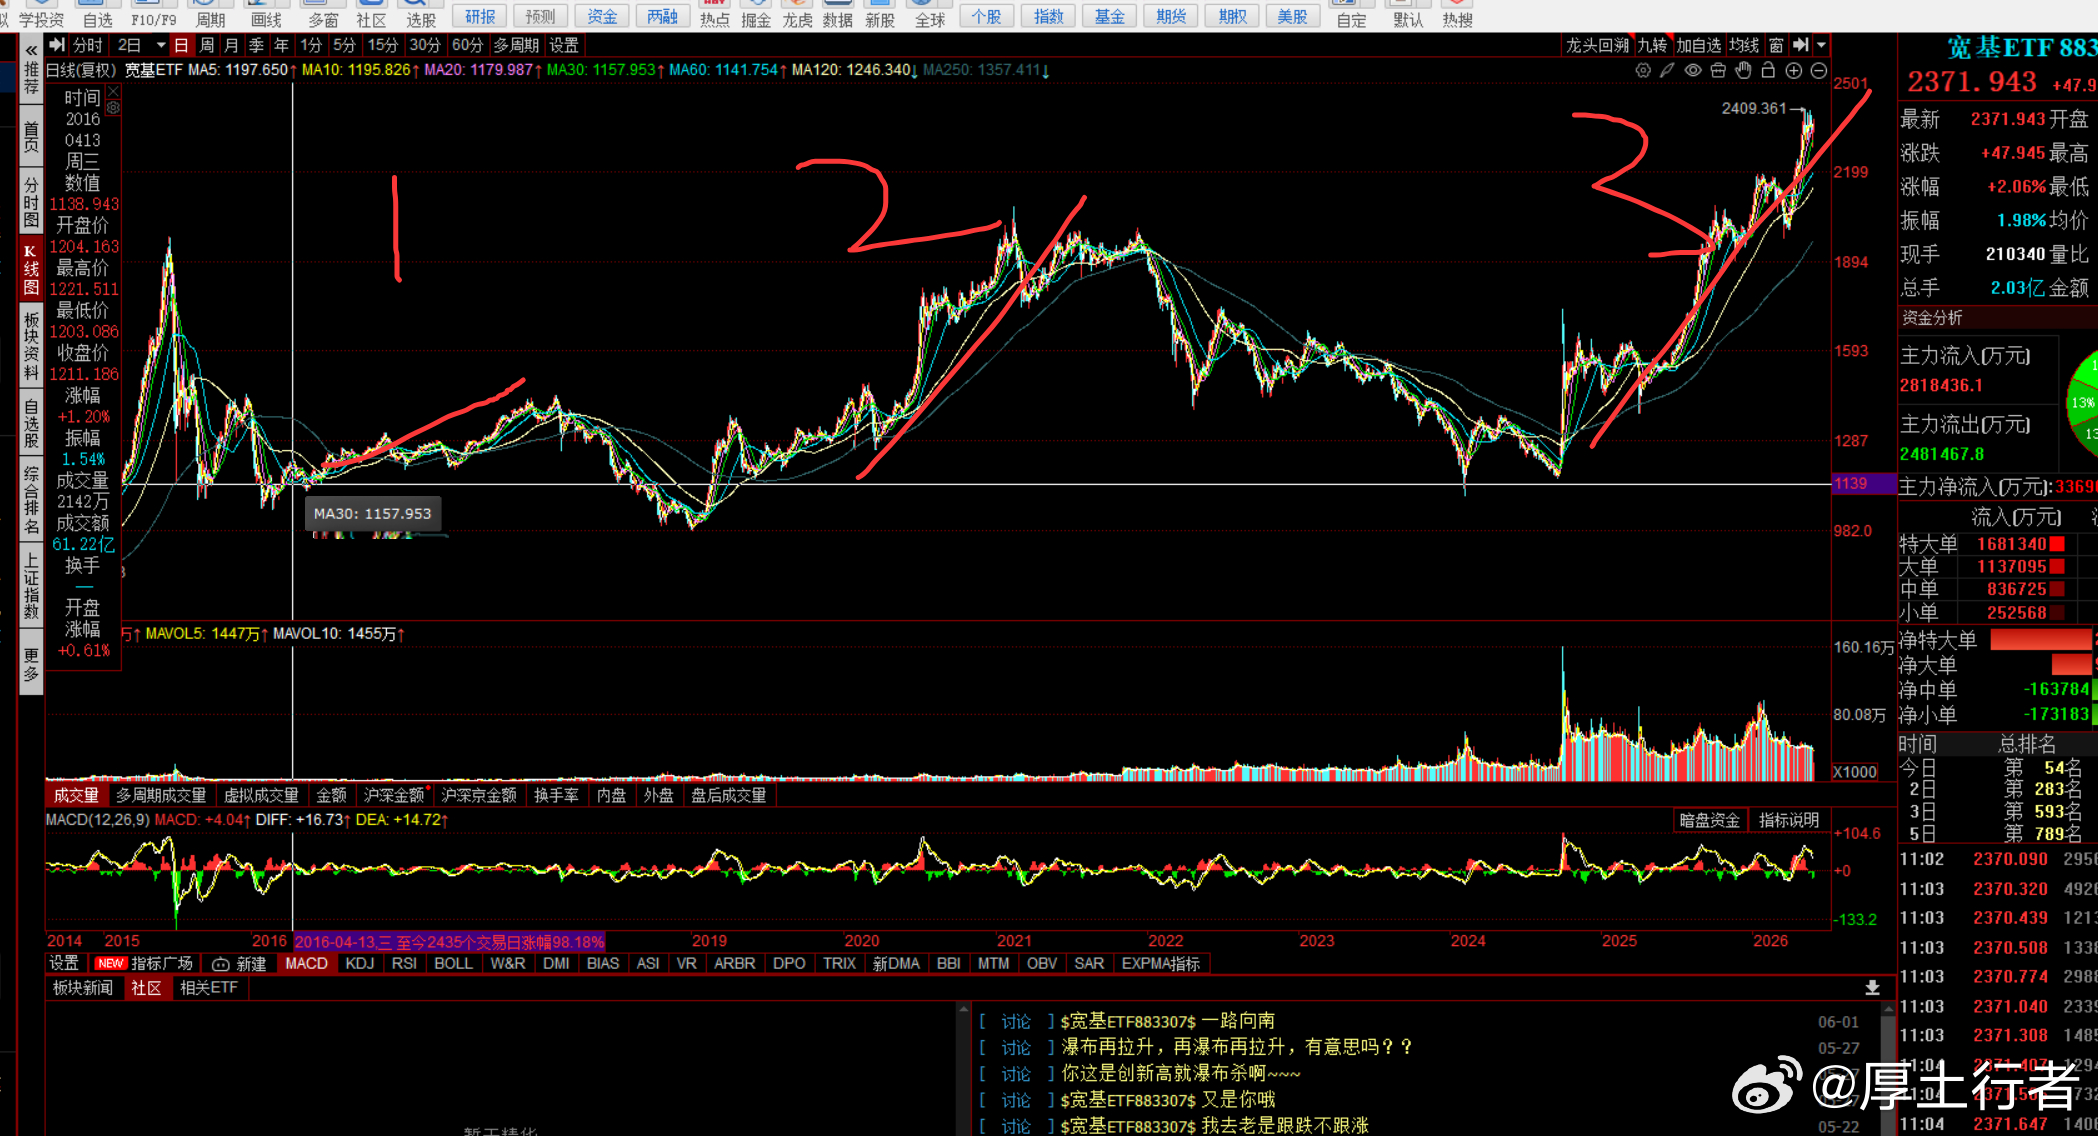Open the toolbox icon above the chart
2098x1136 pixels.
(x=1718, y=70)
